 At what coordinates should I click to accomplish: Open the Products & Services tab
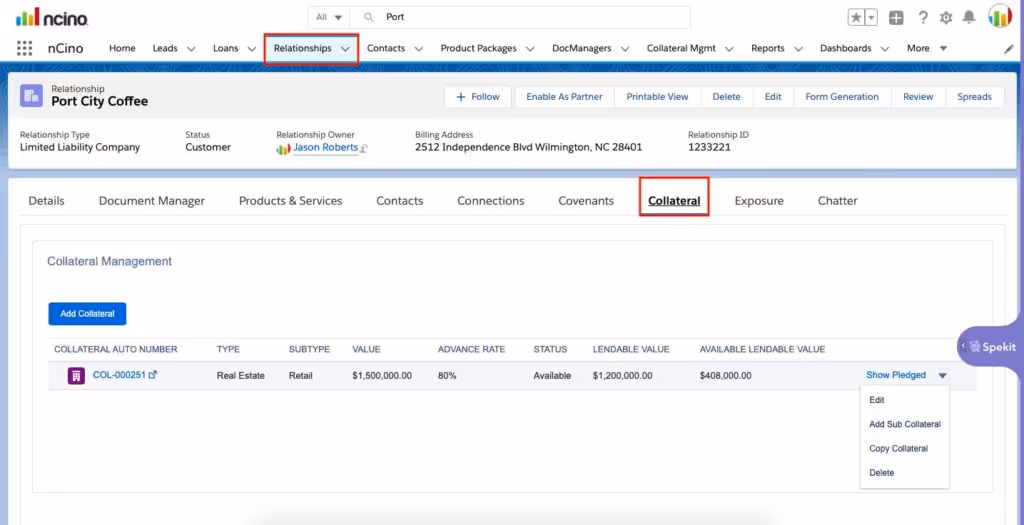[x=291, y=201]
